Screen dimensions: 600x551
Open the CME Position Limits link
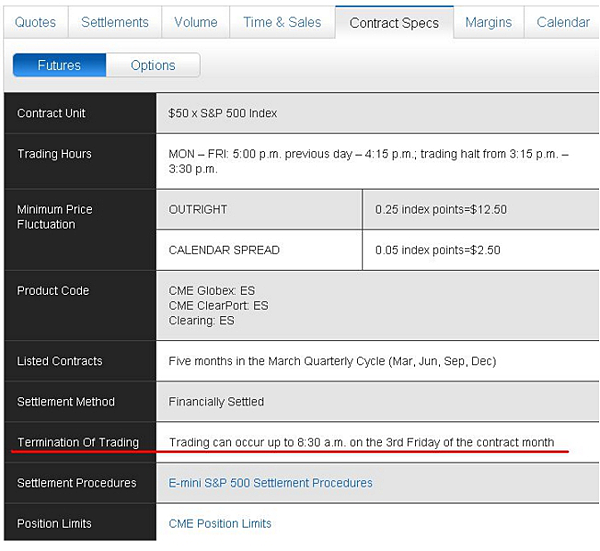(x=220, y=523)
